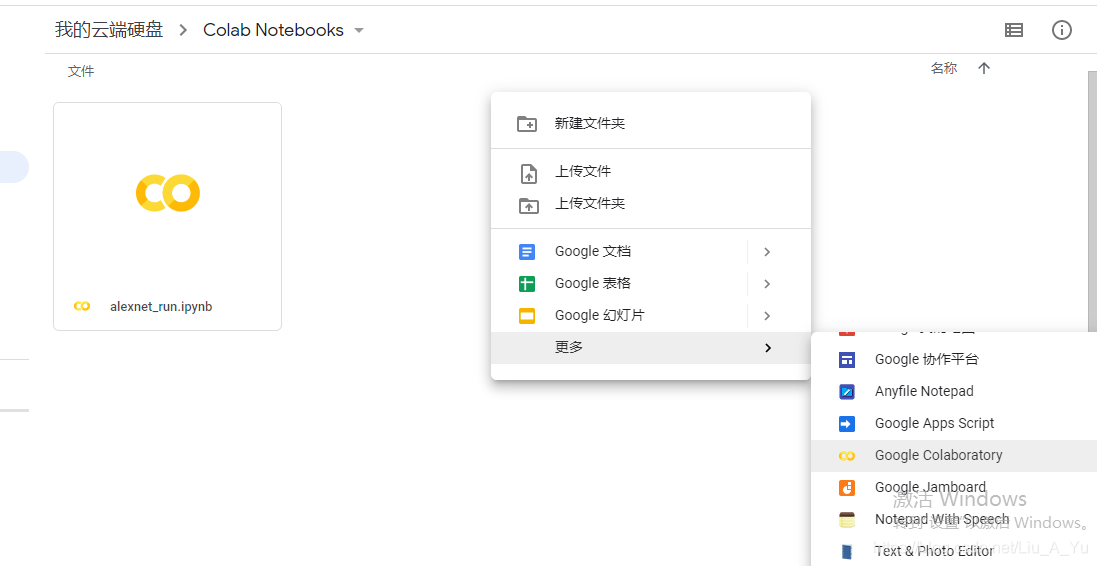Image resolution: width=1097 pixels, height=566 pixels.
Task: Select Google Colaboratory in the submenu
Action: (x=954, y=456)
